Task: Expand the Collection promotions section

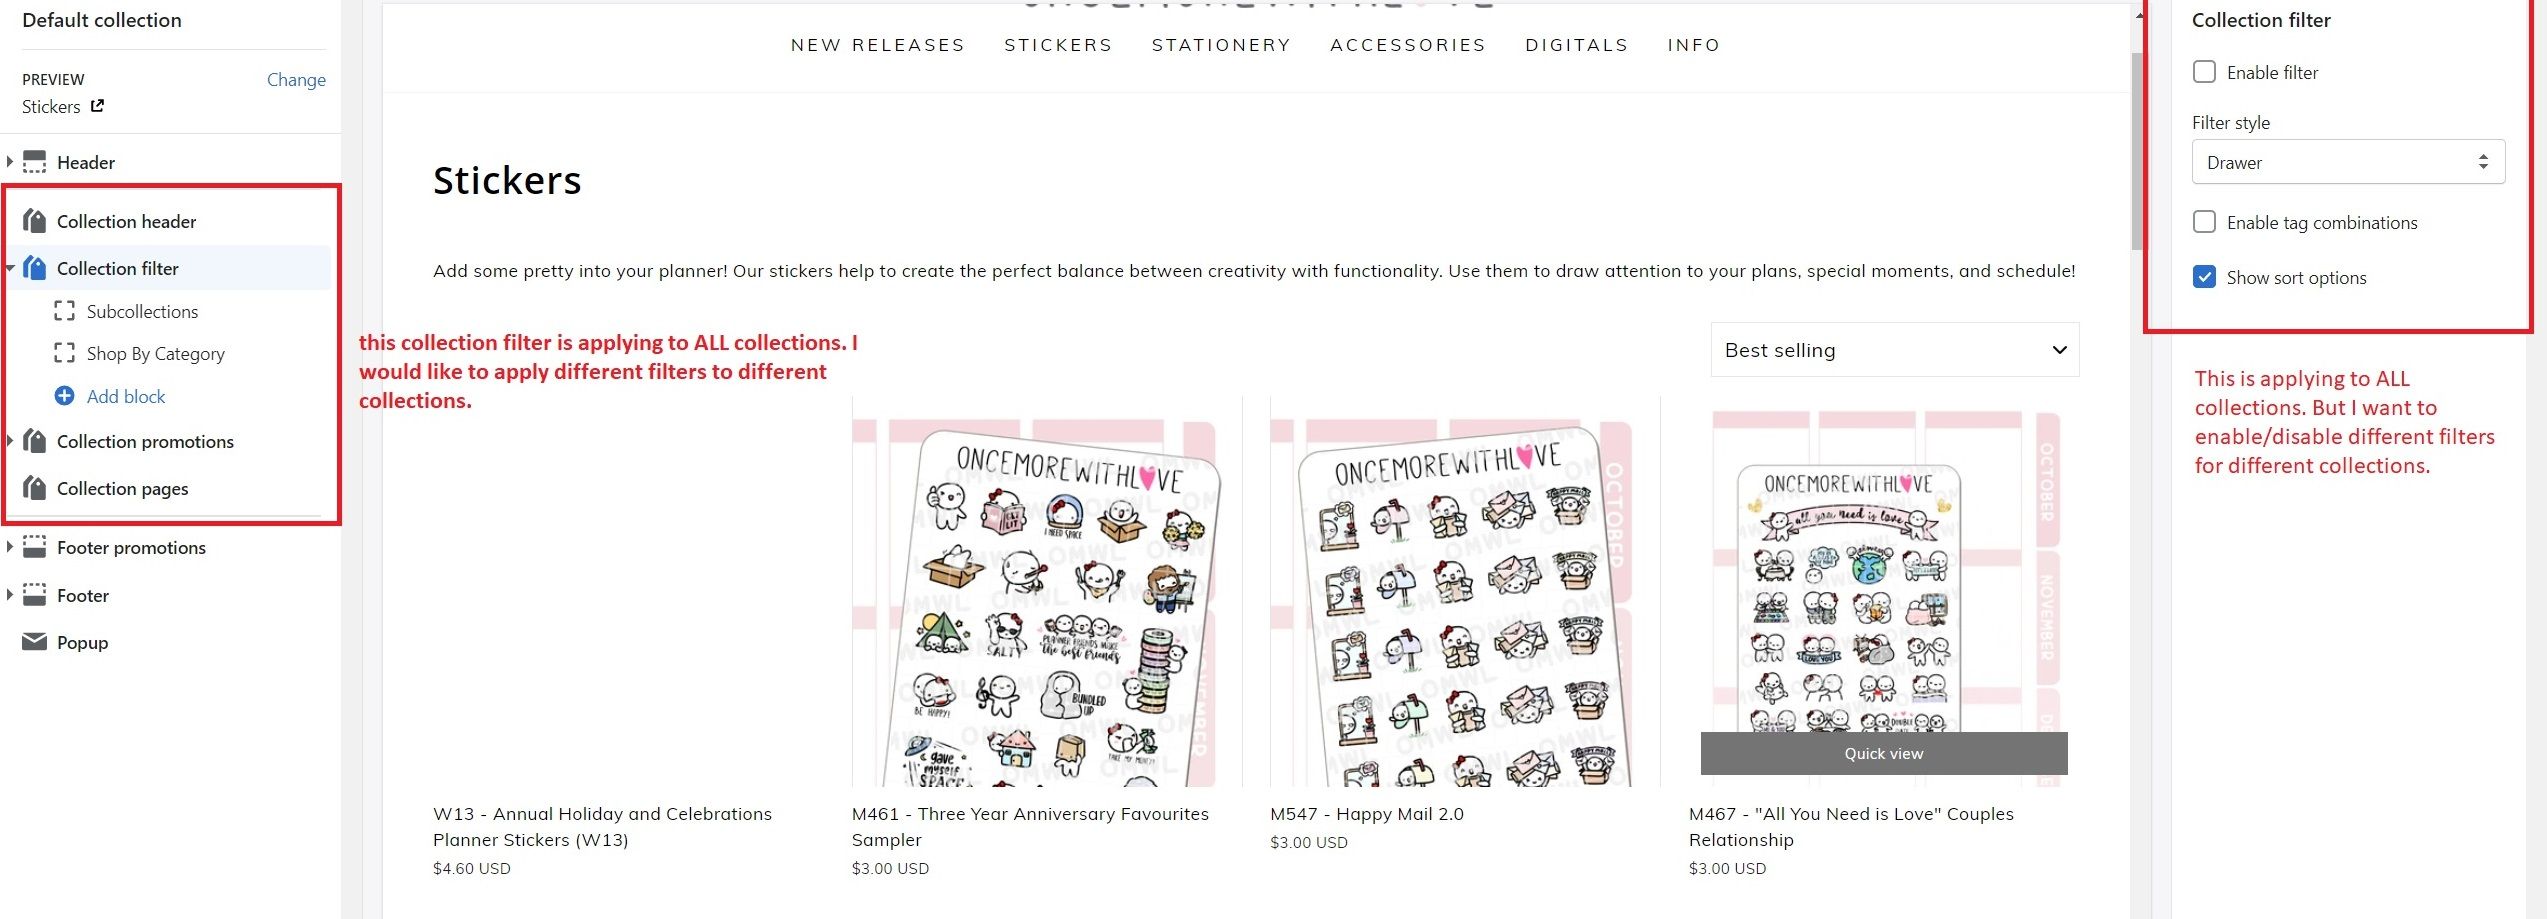Action: (10, 441)
